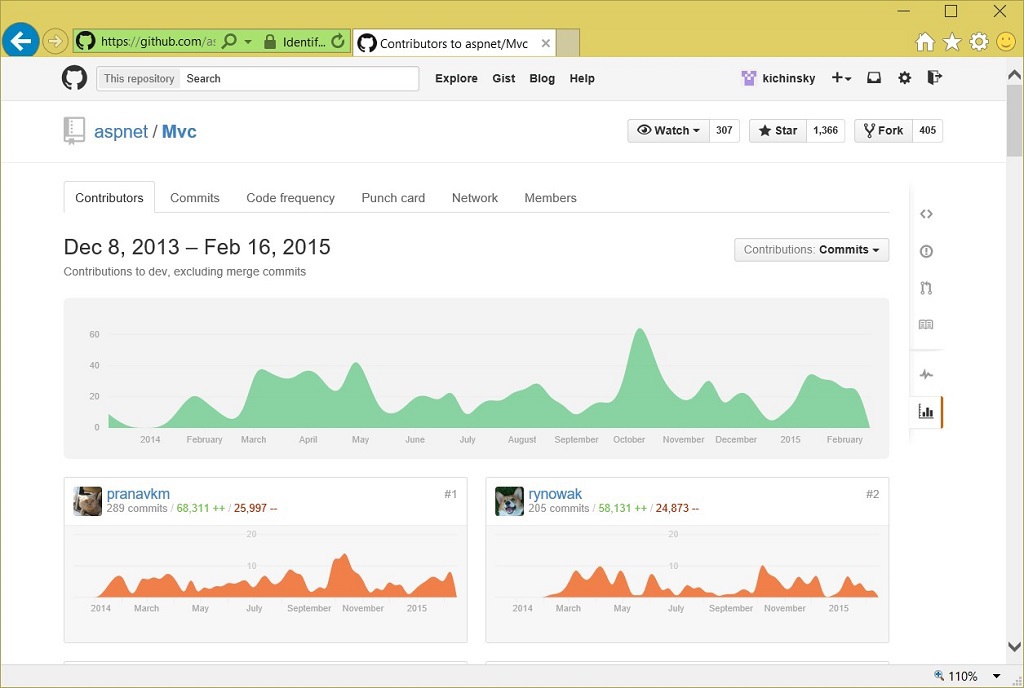Switch to the Commits tab
The image size is (1024, 688).
[x=195, y=198]
